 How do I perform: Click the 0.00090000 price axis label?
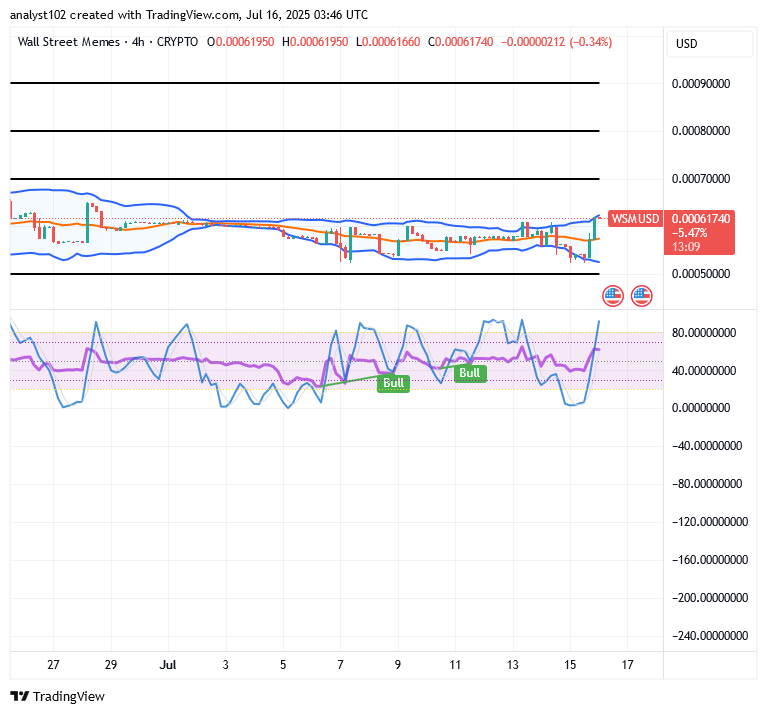(x=700, y=84)
